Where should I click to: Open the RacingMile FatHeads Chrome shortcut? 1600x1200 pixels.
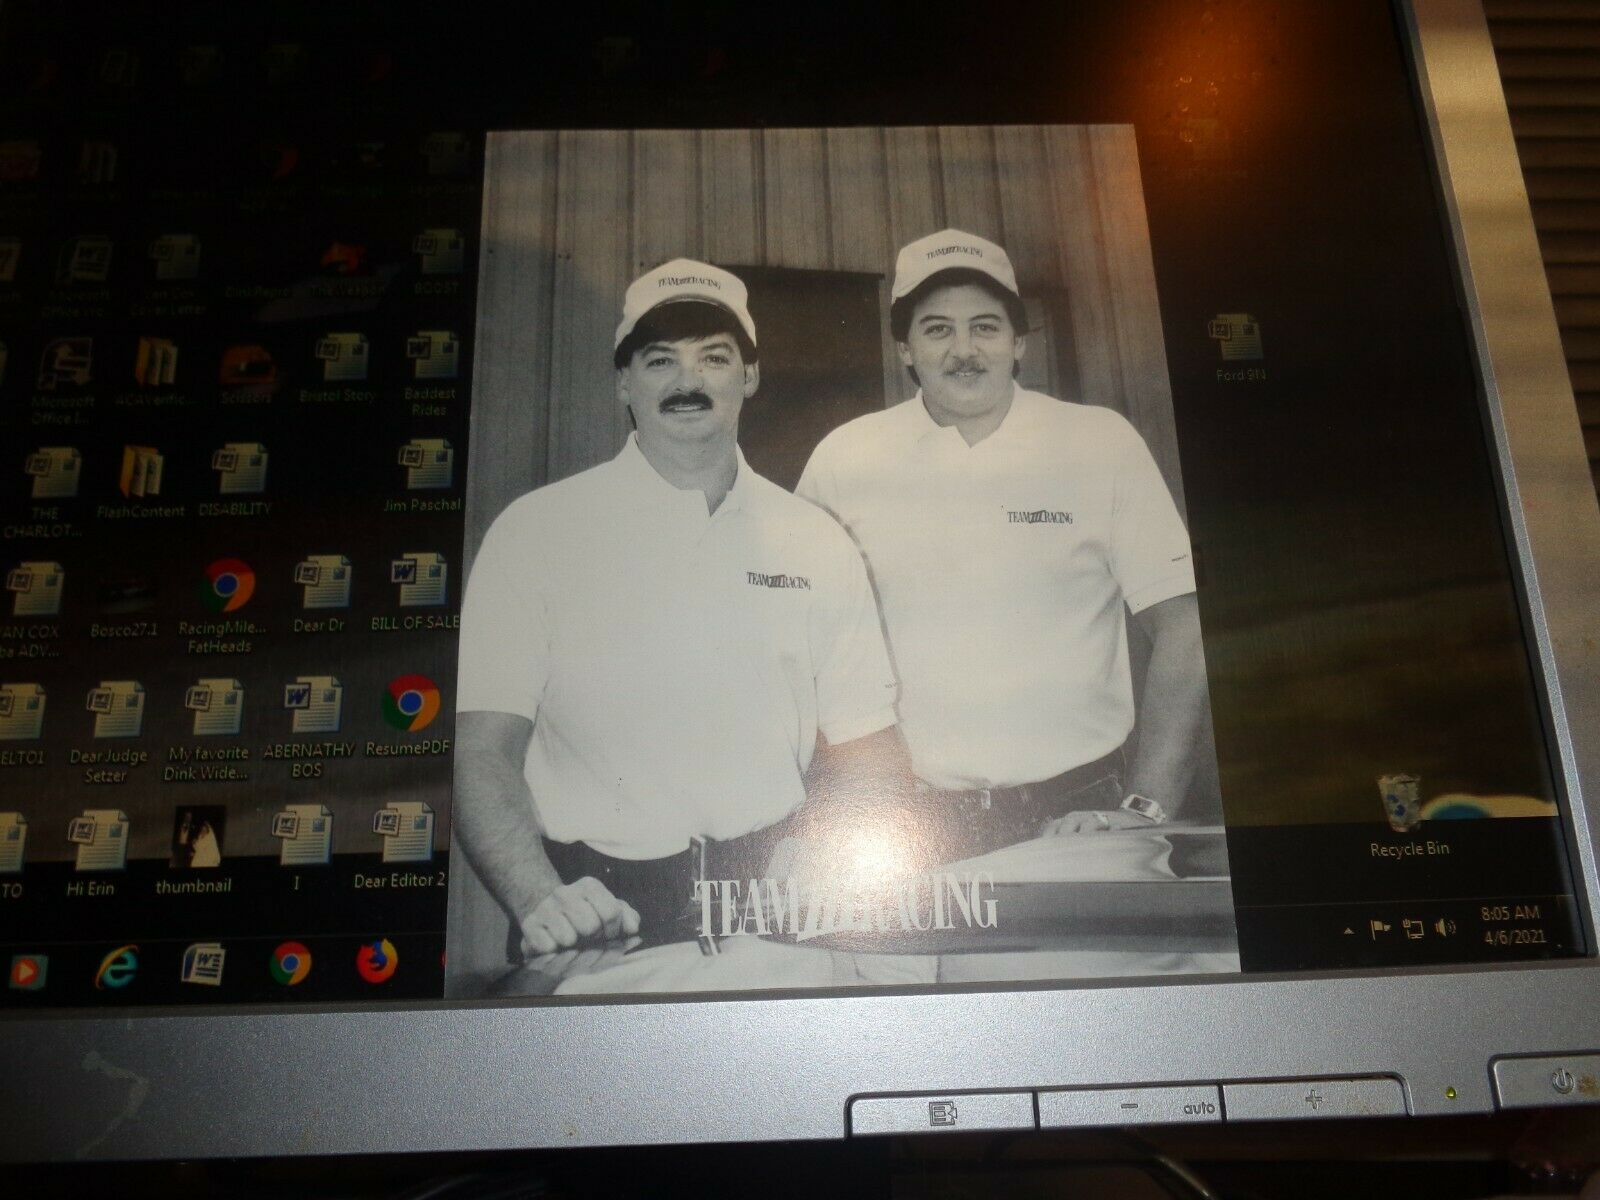[x=223, y=607]
